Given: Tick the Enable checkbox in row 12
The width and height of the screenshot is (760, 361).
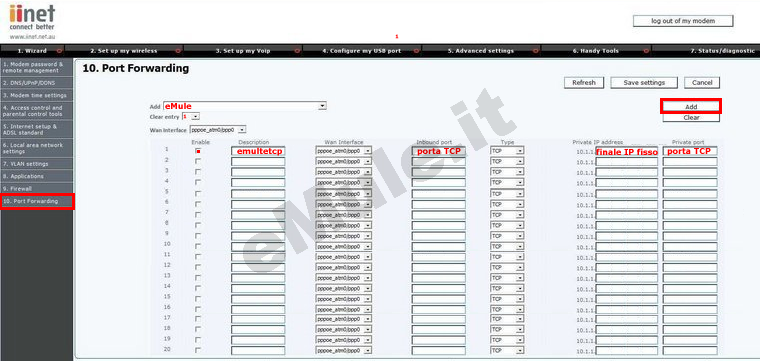Looking at the screenshot, I should coord(198,267).
